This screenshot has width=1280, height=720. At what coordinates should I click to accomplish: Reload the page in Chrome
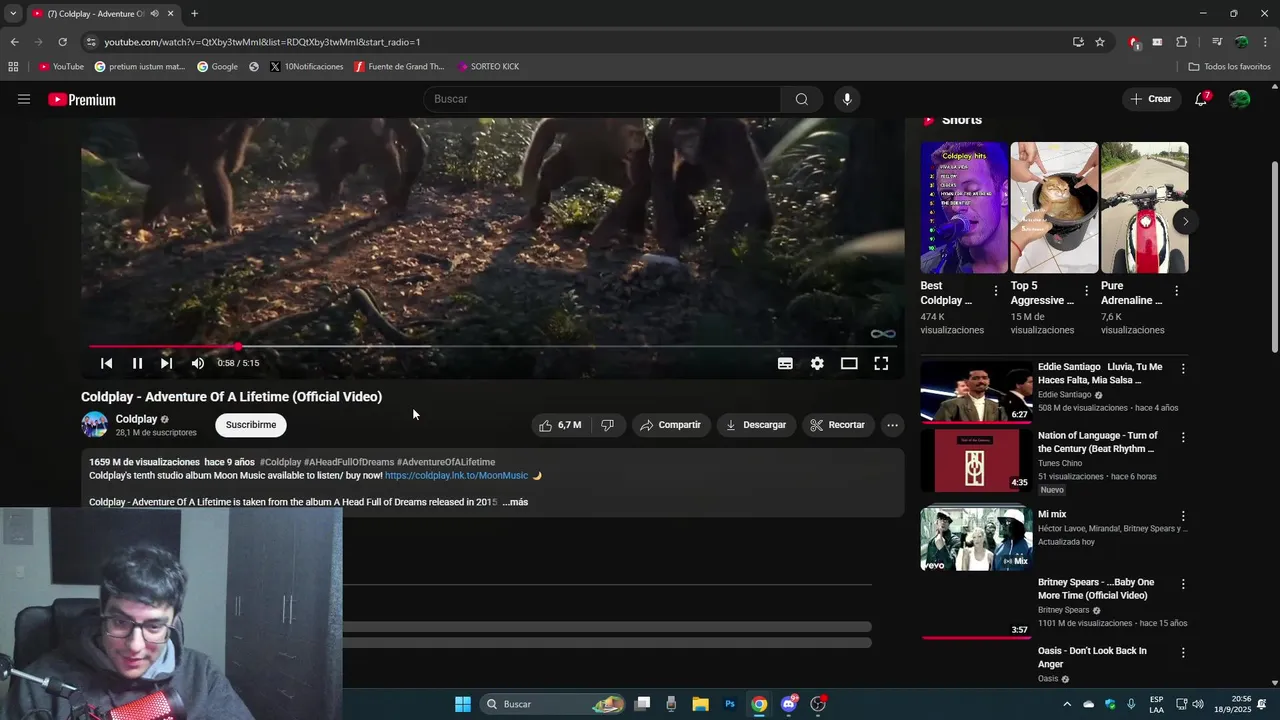point(62,42)
